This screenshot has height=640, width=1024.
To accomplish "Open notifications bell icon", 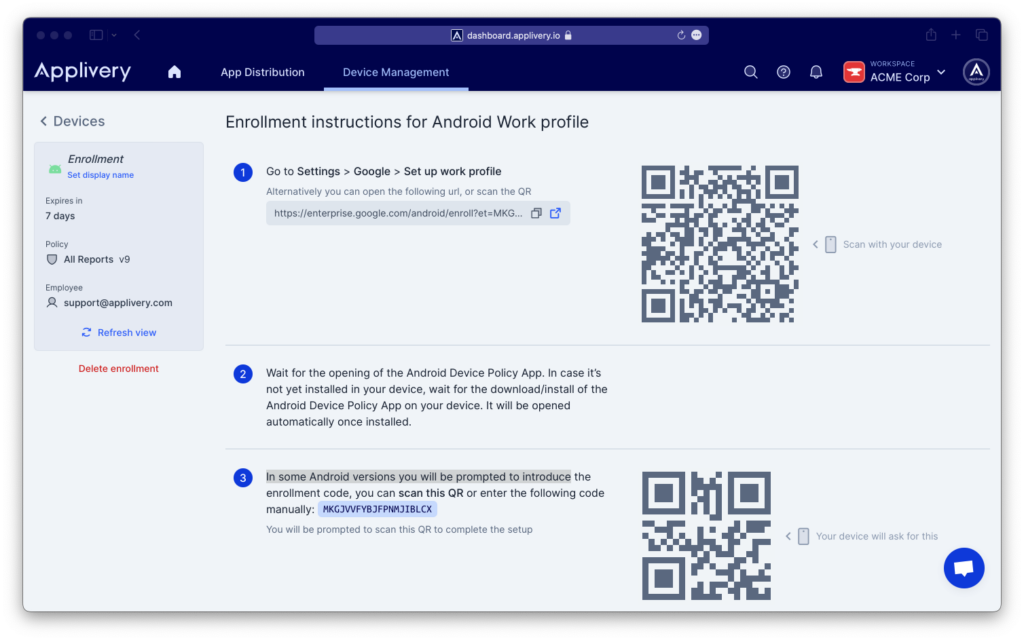I will coord(816,72).
